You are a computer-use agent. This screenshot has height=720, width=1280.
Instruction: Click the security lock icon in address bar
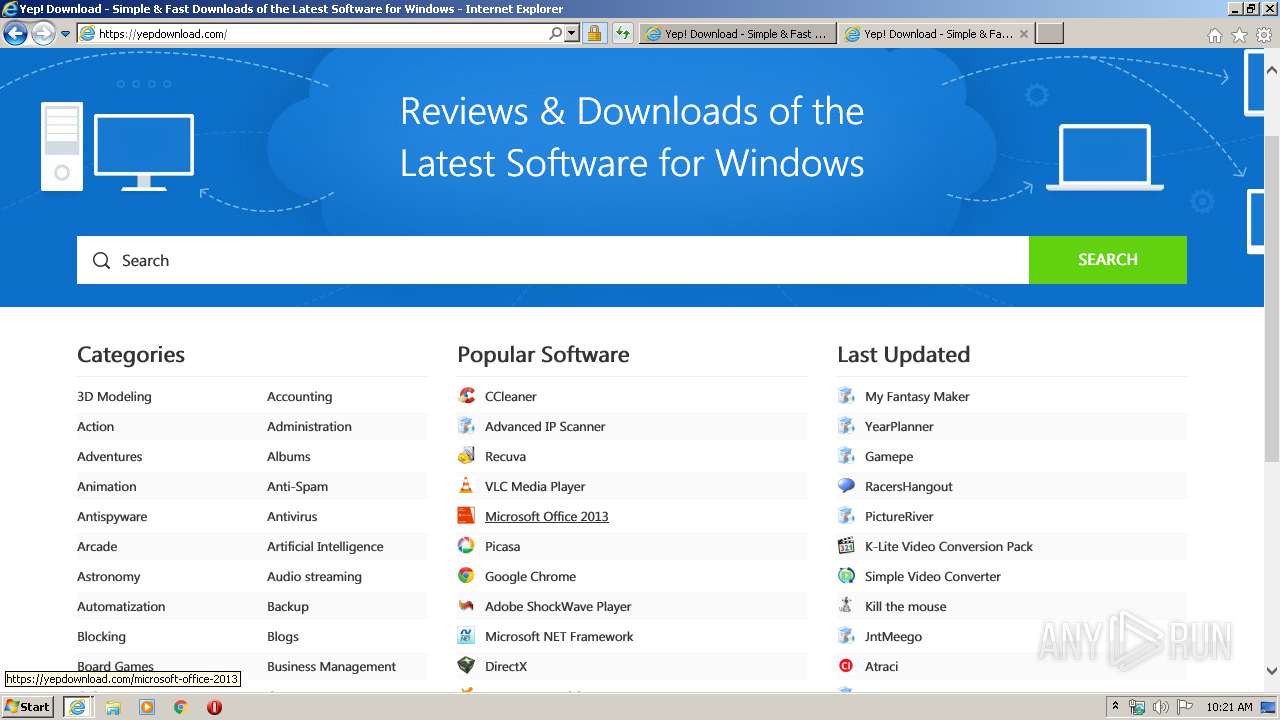tap(594, 33)
